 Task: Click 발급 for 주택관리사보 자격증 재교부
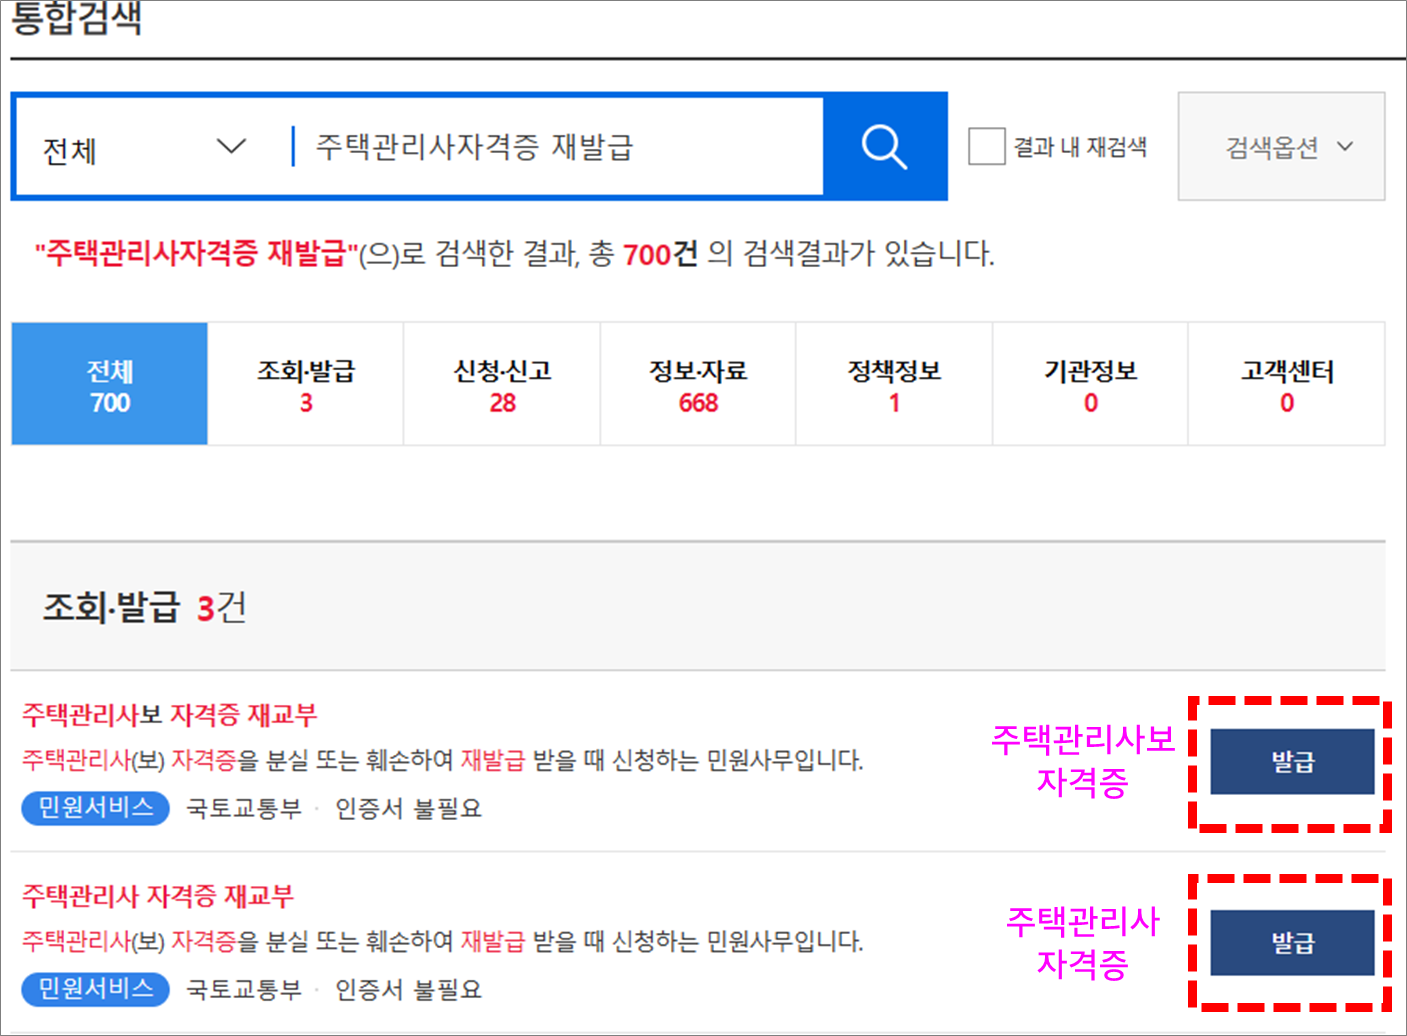1293,762
